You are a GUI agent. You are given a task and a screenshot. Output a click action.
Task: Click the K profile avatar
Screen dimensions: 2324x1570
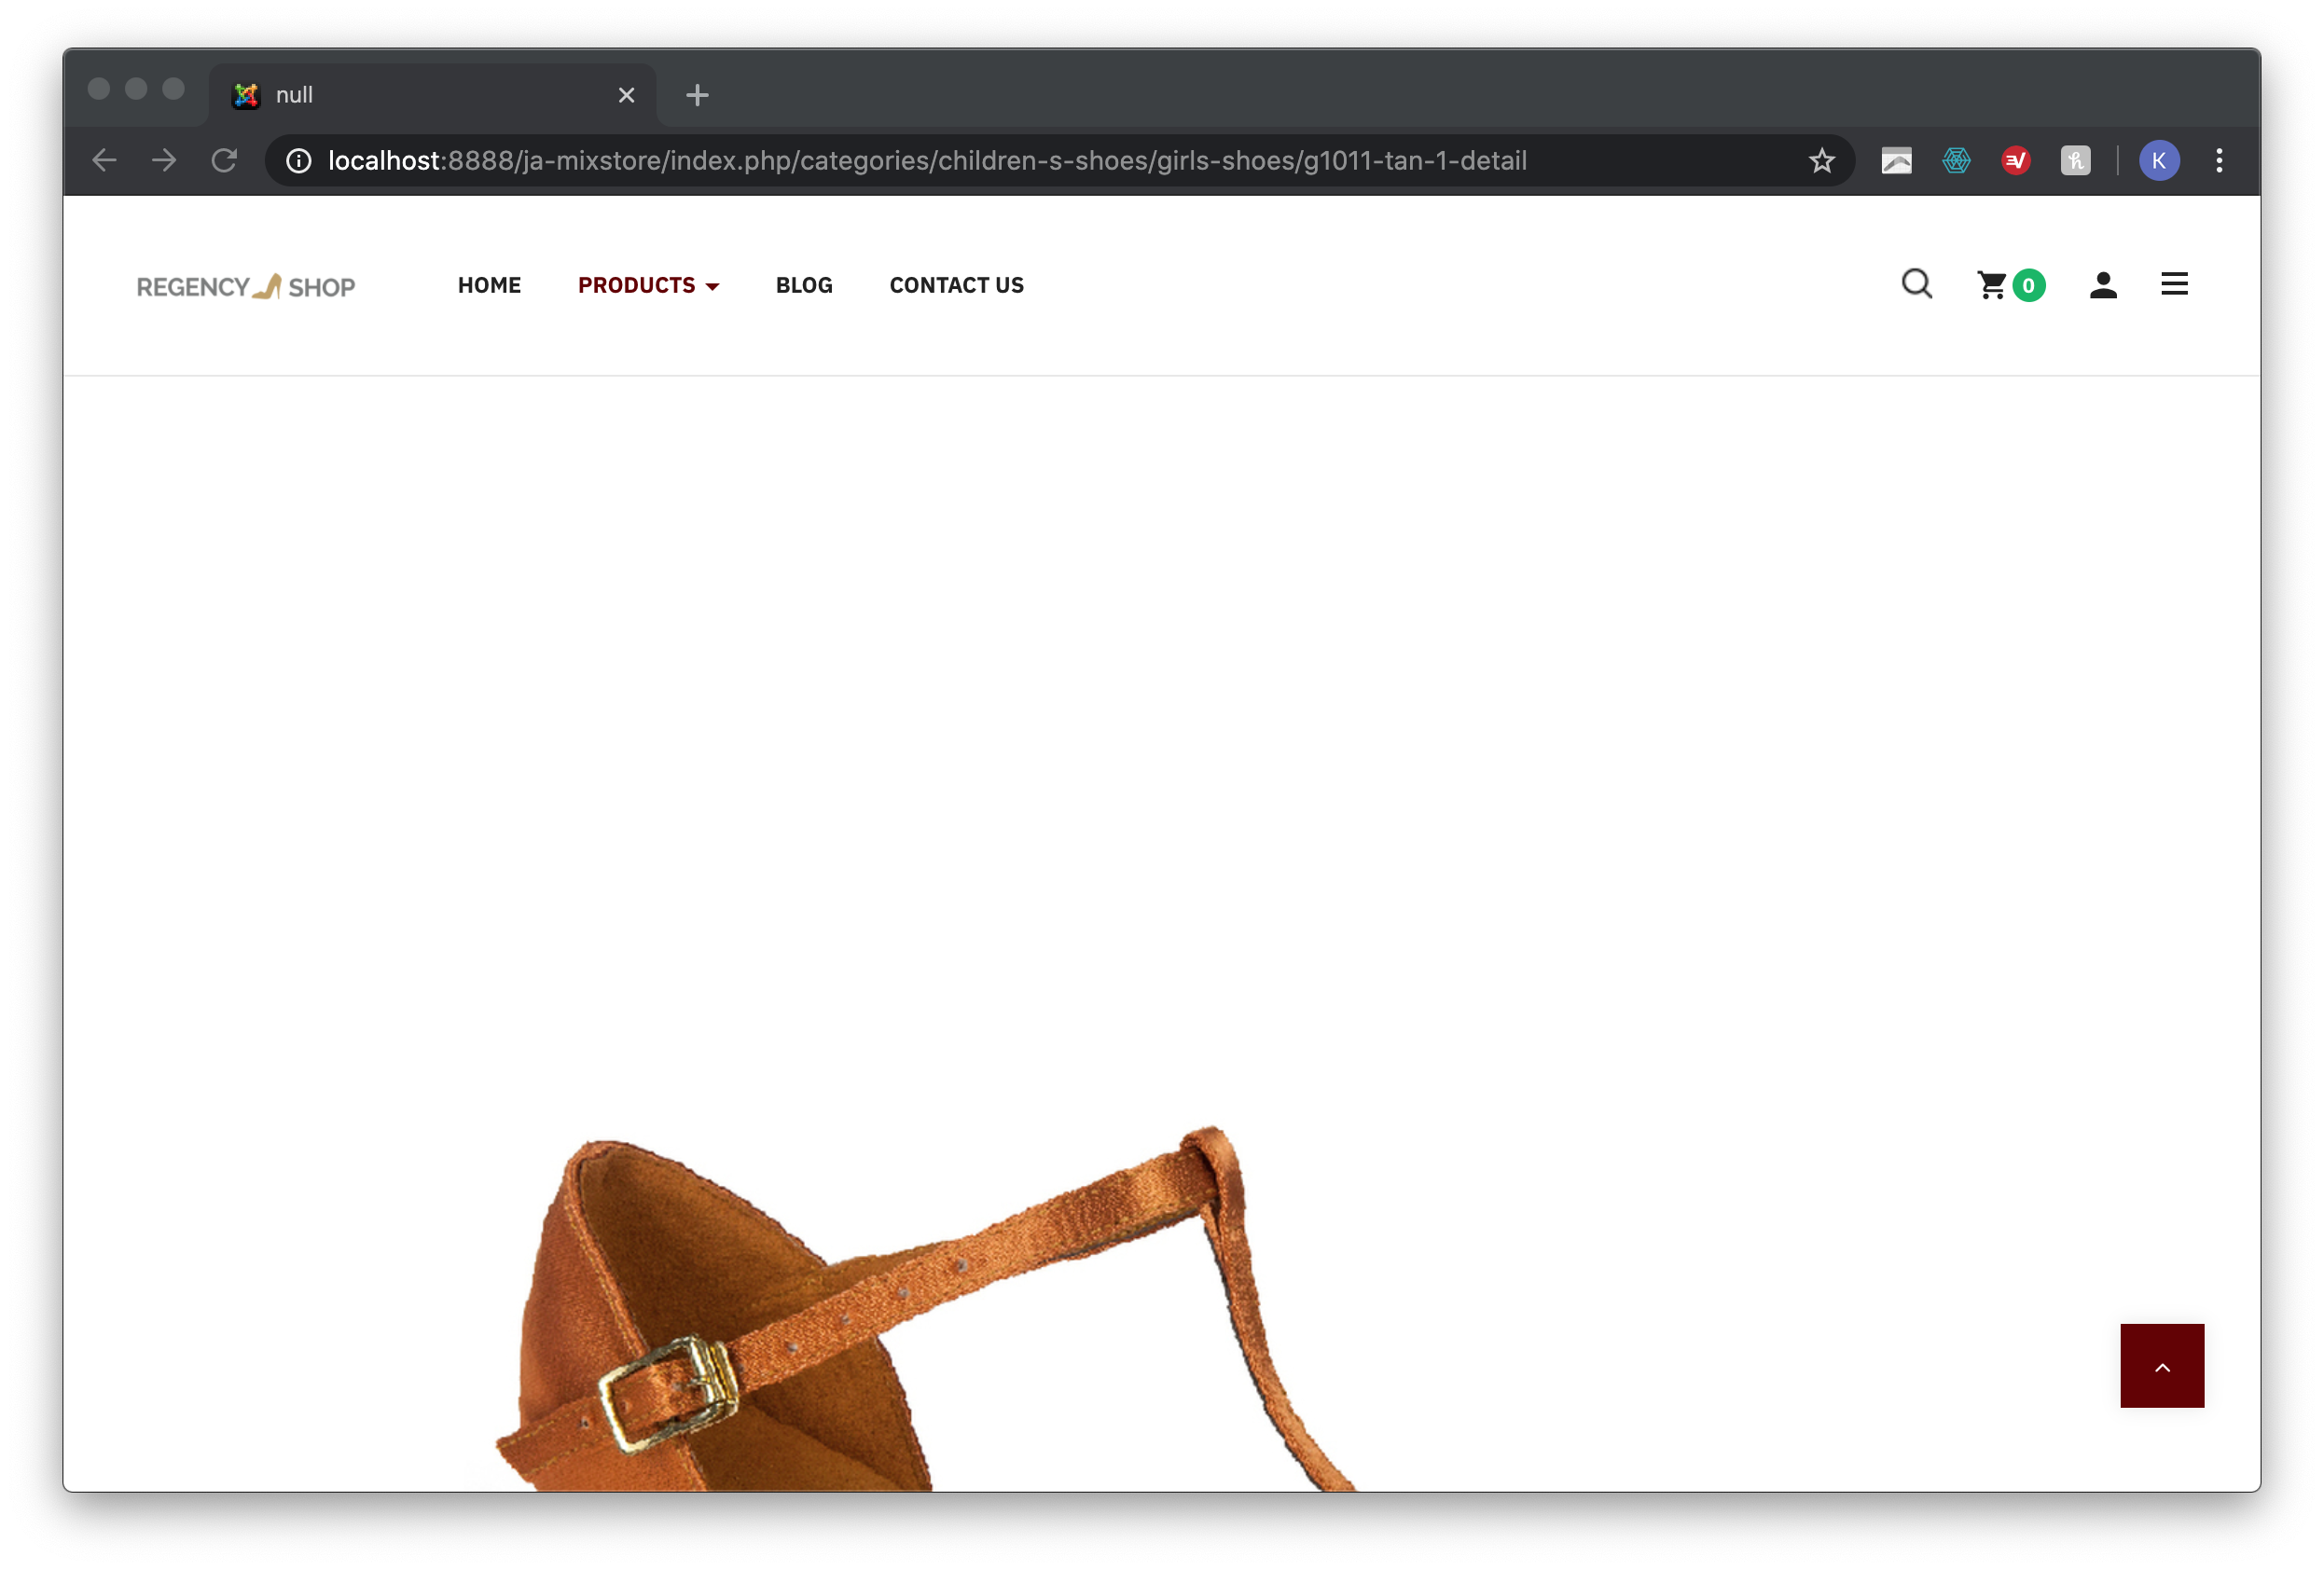point(2158,160)
